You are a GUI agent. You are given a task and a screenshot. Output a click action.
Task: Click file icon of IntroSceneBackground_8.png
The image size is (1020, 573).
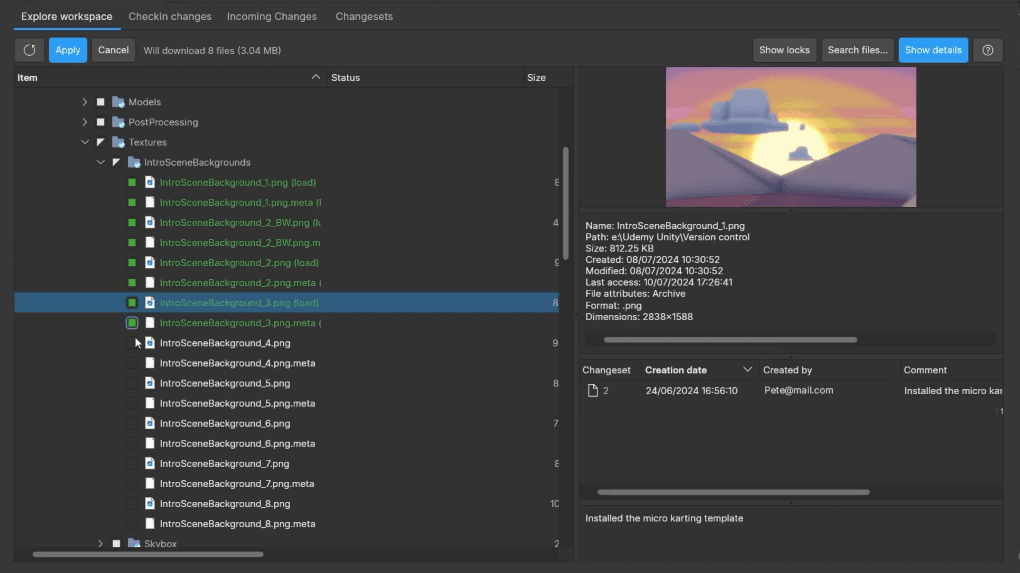pyautogui.click(x=150, y=504)
